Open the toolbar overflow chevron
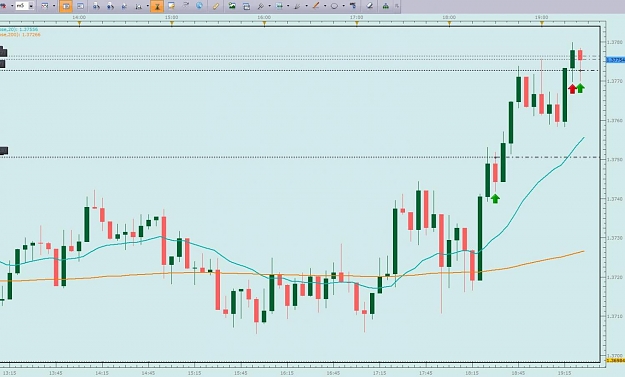 [397, 6]
